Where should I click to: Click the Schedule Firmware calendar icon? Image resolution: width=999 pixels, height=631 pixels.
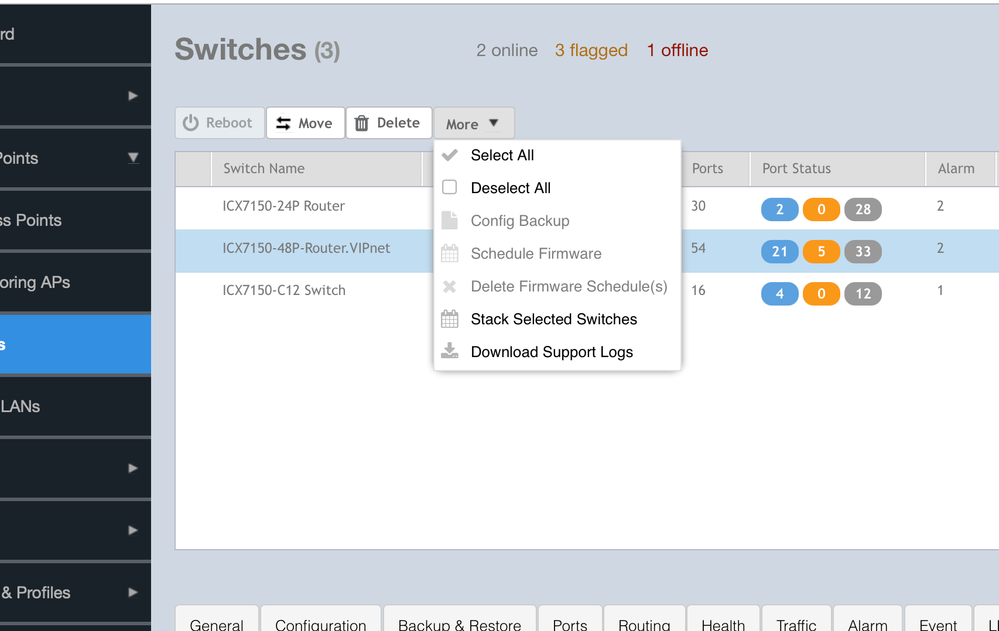pos(450,254)
